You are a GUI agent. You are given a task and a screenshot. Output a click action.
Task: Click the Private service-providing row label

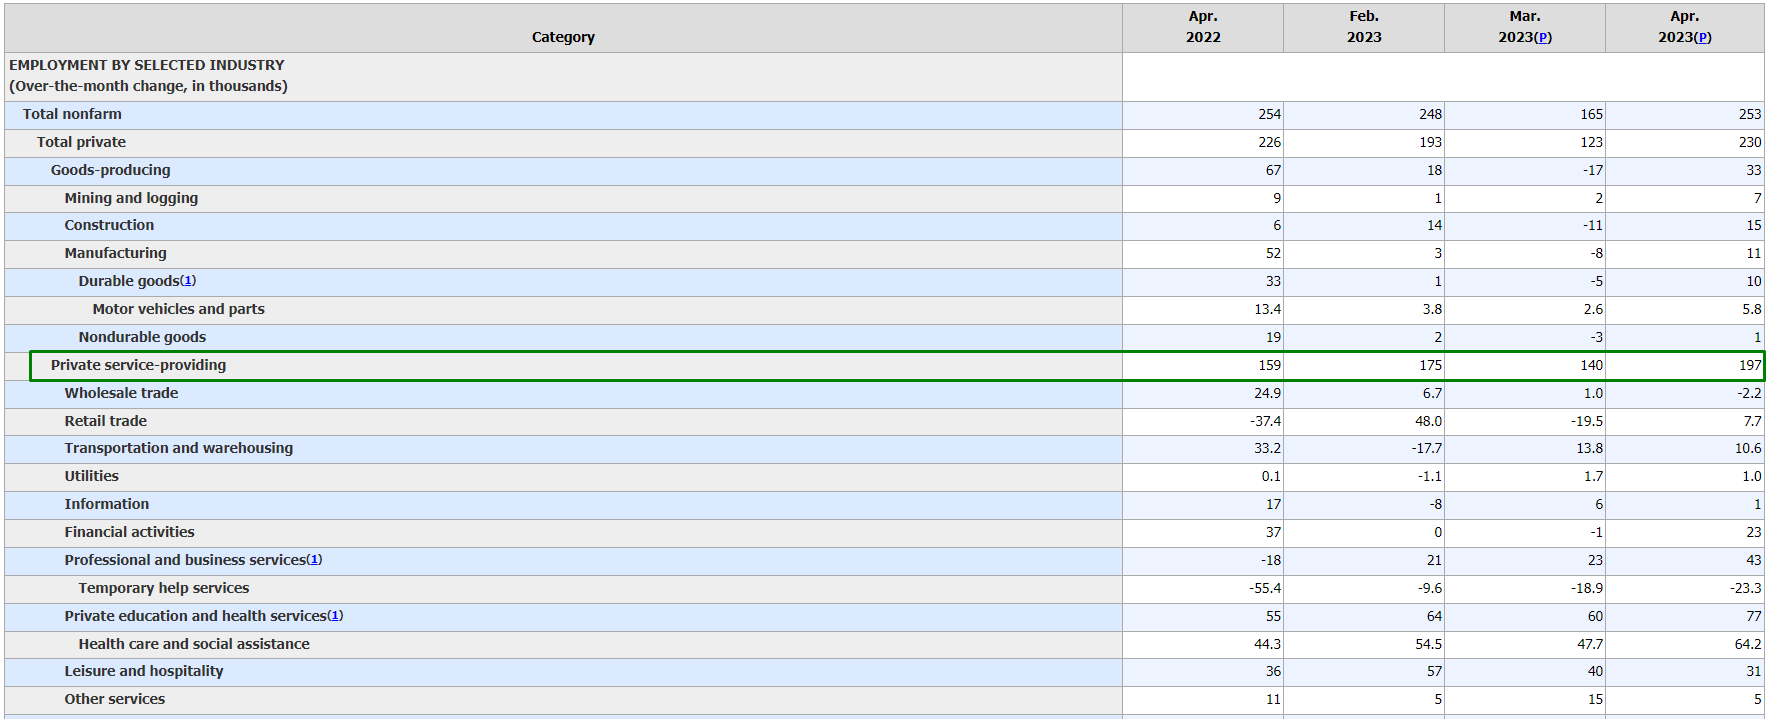coord(138,365)
